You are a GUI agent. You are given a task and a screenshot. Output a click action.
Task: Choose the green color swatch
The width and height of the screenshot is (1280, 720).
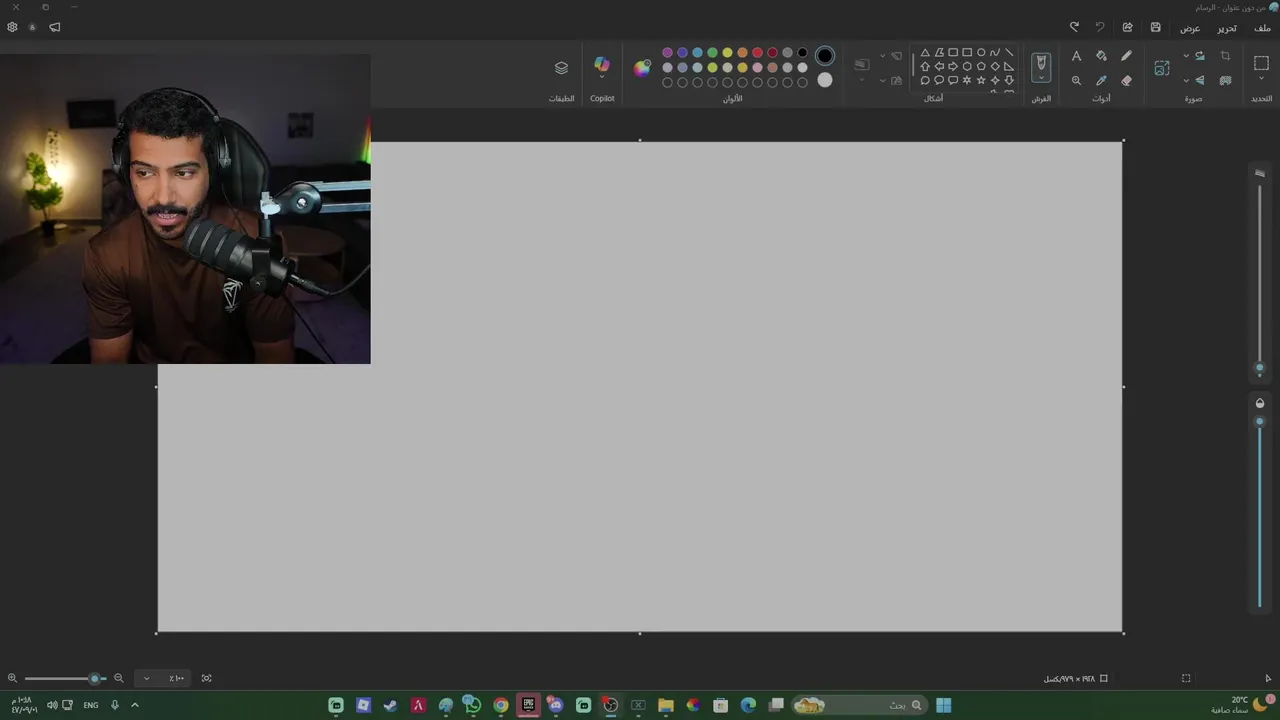[x=712, y=53]
